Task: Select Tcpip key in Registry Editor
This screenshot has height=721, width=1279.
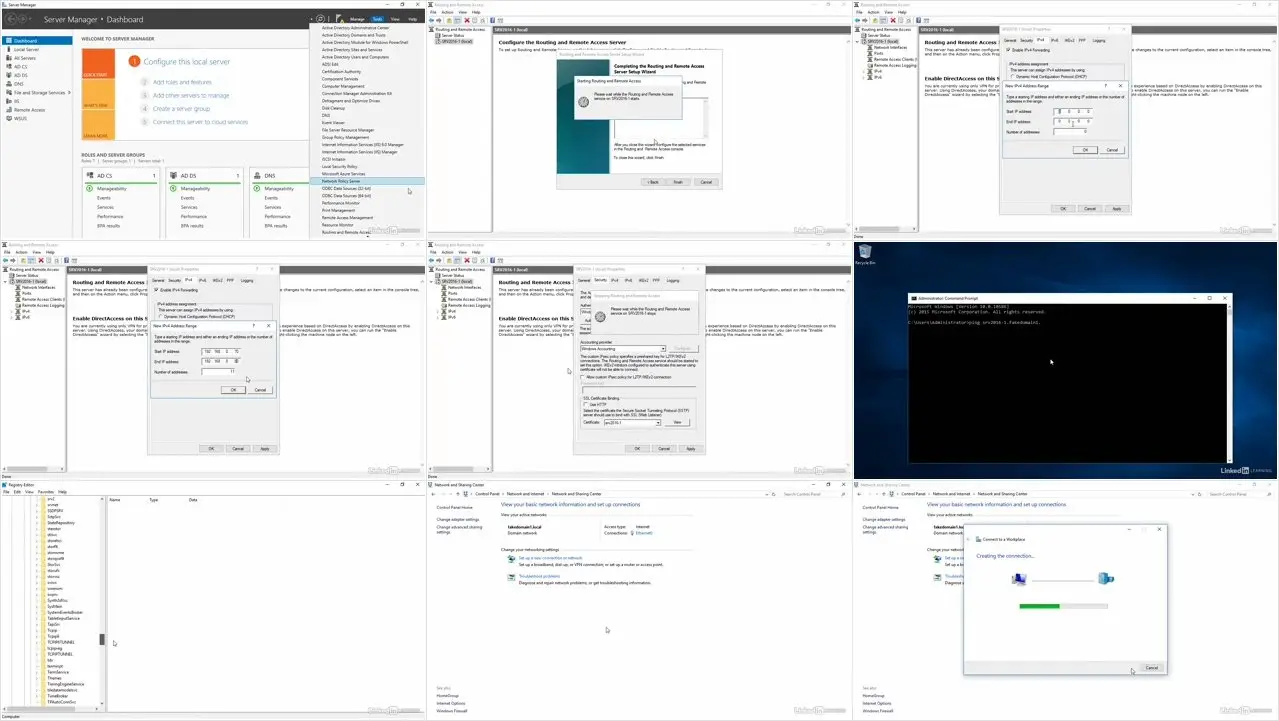Action: tap(52, 631)
